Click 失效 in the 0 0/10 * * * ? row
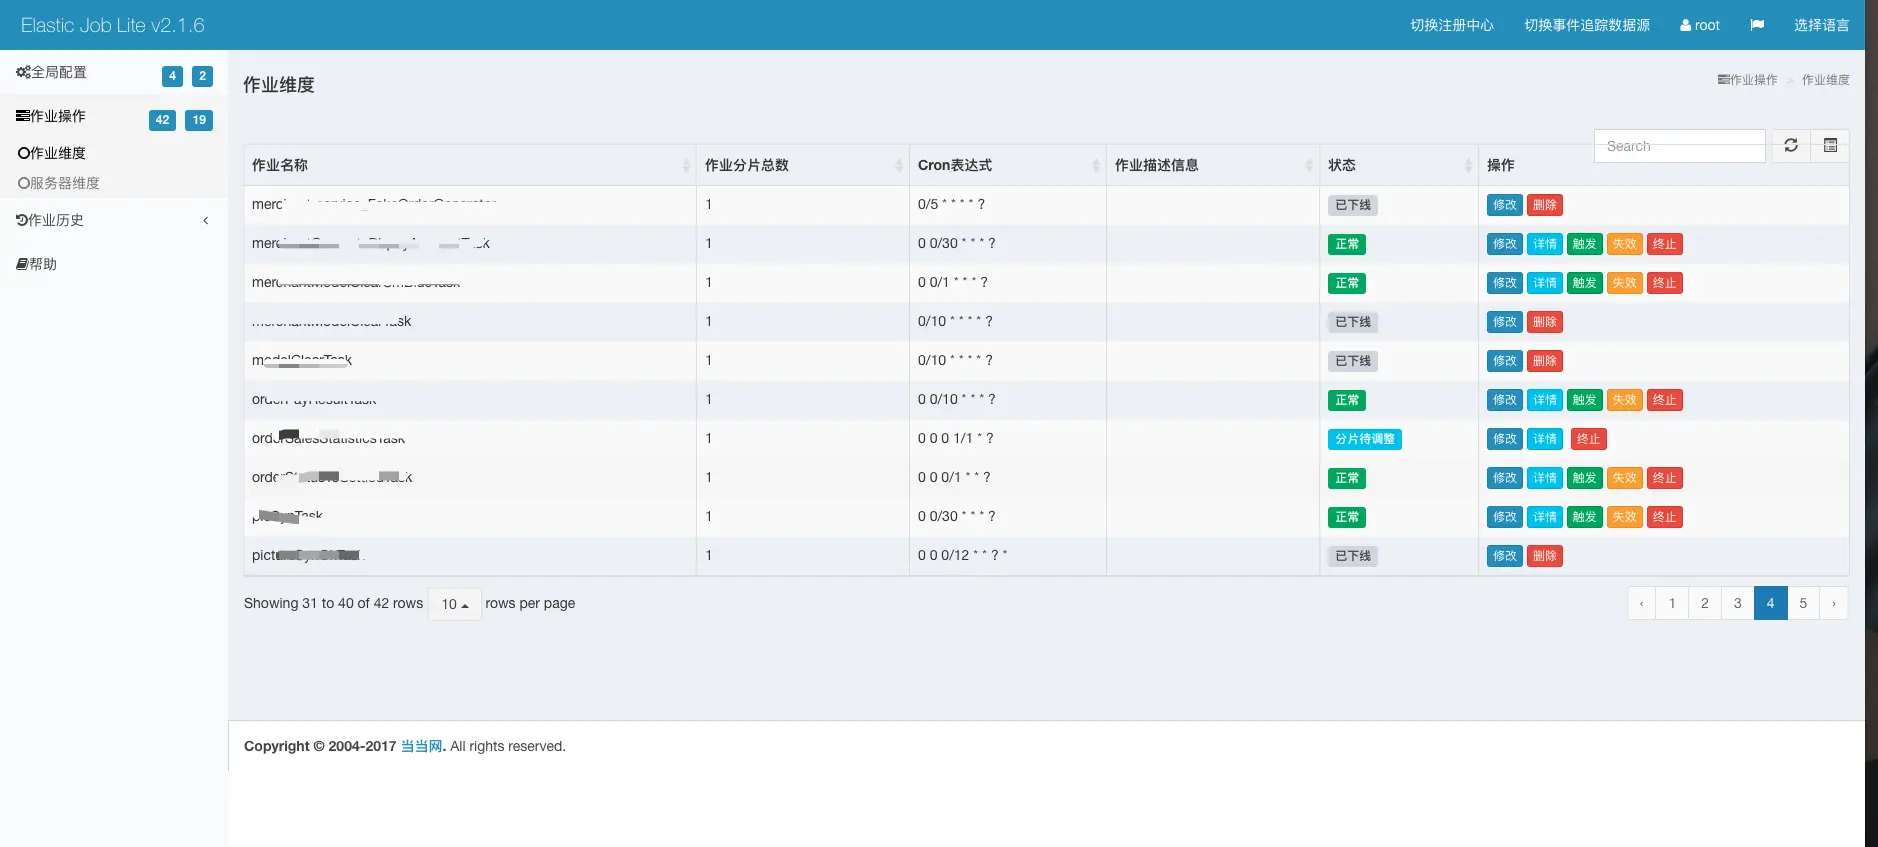 click(x=1624, y=400)
